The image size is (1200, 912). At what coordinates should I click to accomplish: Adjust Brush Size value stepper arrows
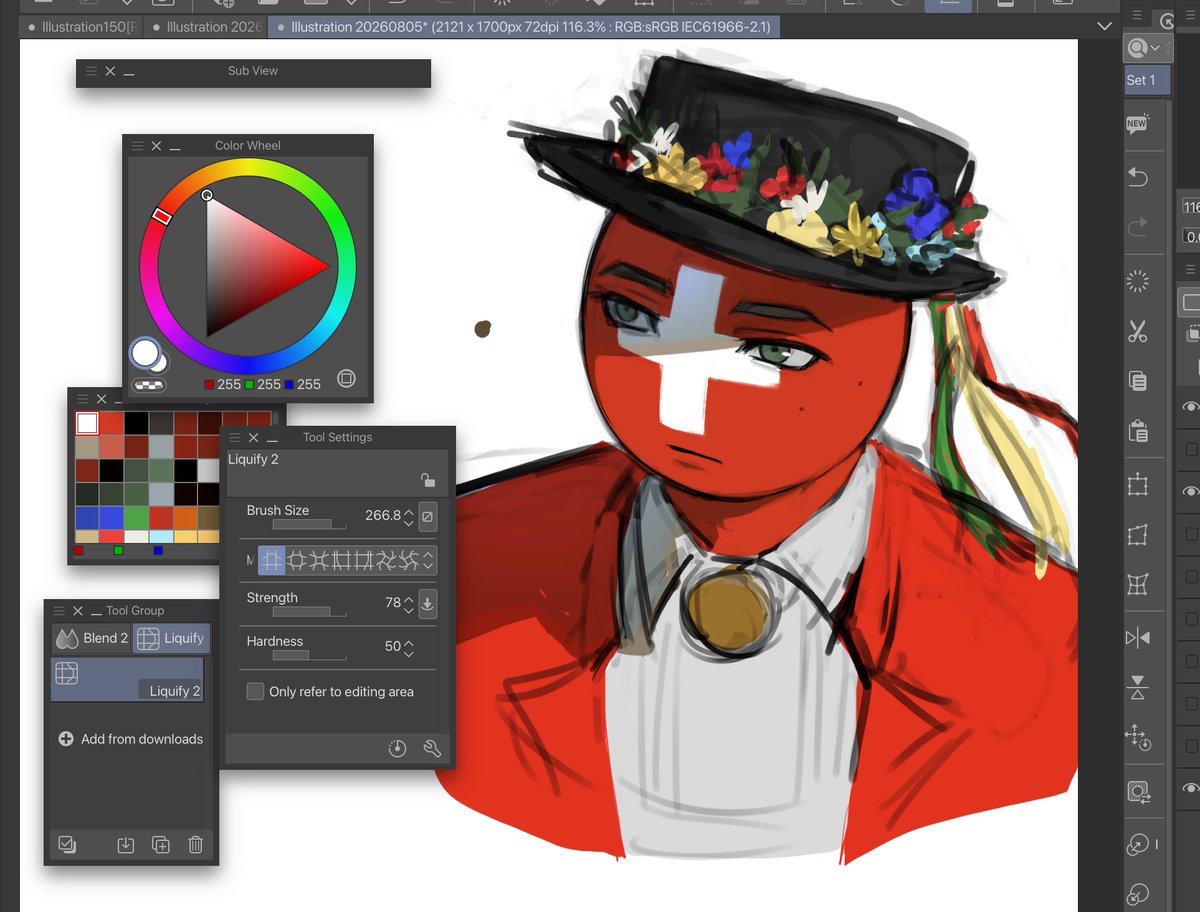click(409, 516)
